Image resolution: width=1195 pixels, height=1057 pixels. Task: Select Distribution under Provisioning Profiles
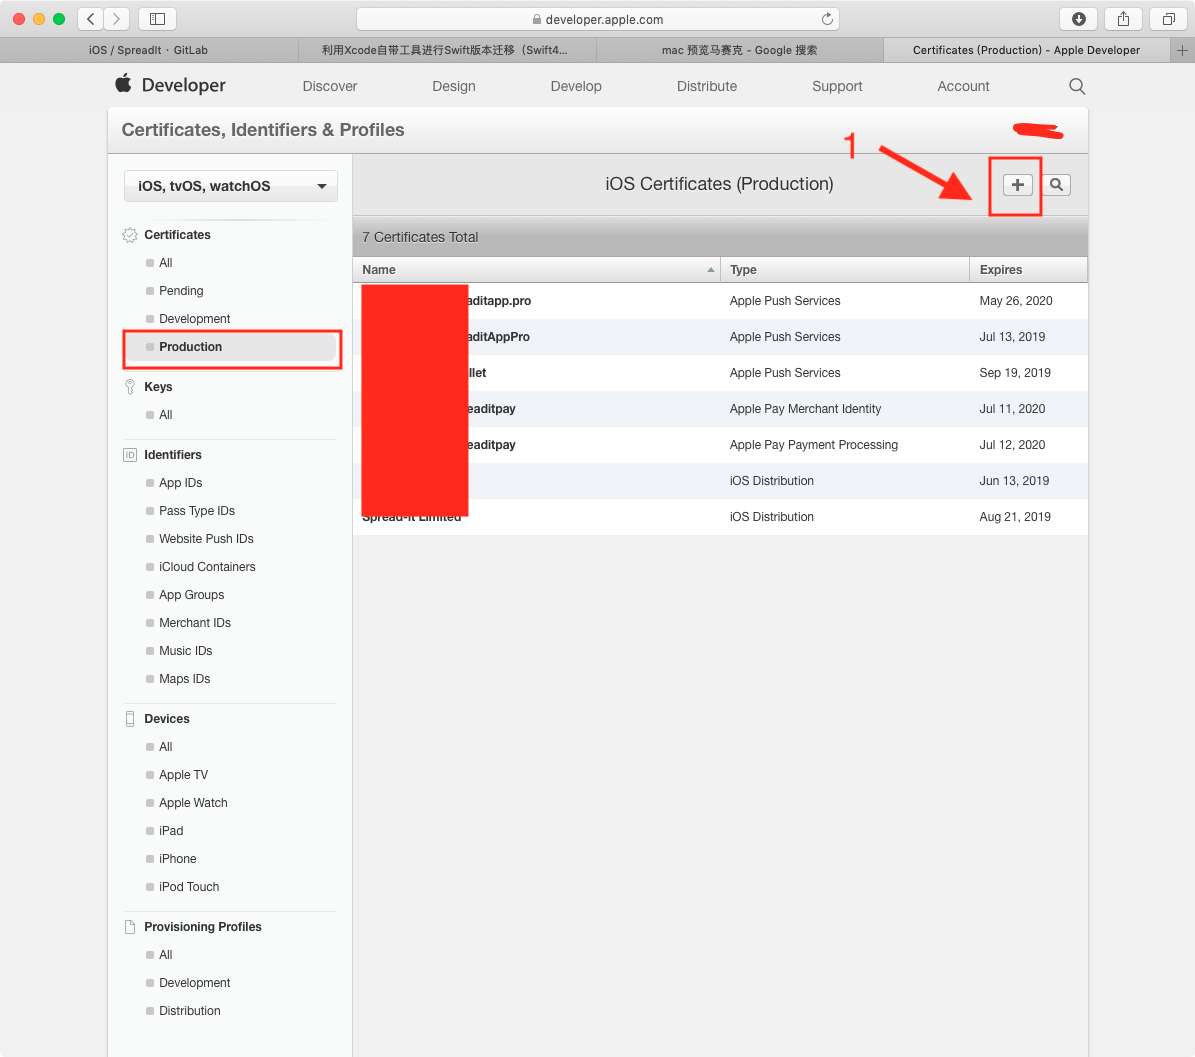click(x=189, y=1011)
